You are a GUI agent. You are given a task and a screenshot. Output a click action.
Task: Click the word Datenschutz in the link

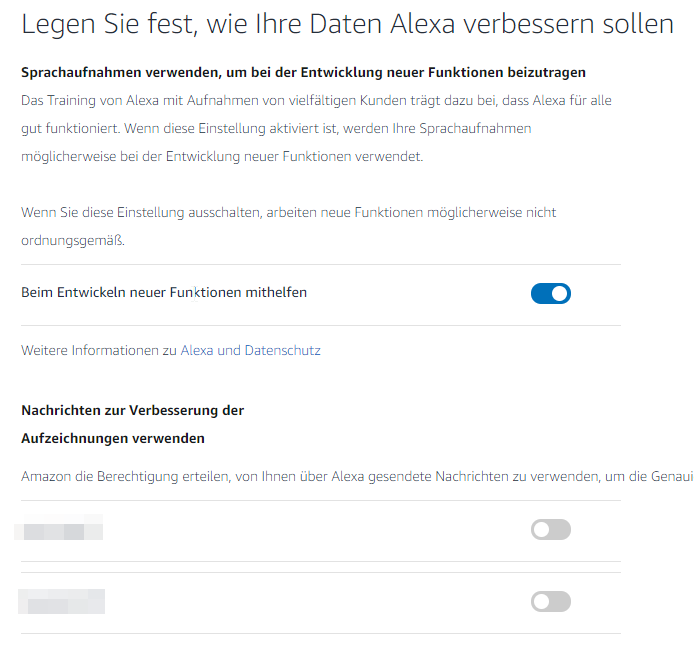282,350
